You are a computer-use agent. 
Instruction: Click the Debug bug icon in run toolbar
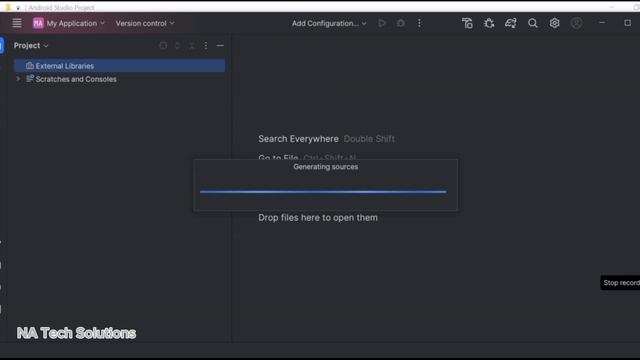401,23
